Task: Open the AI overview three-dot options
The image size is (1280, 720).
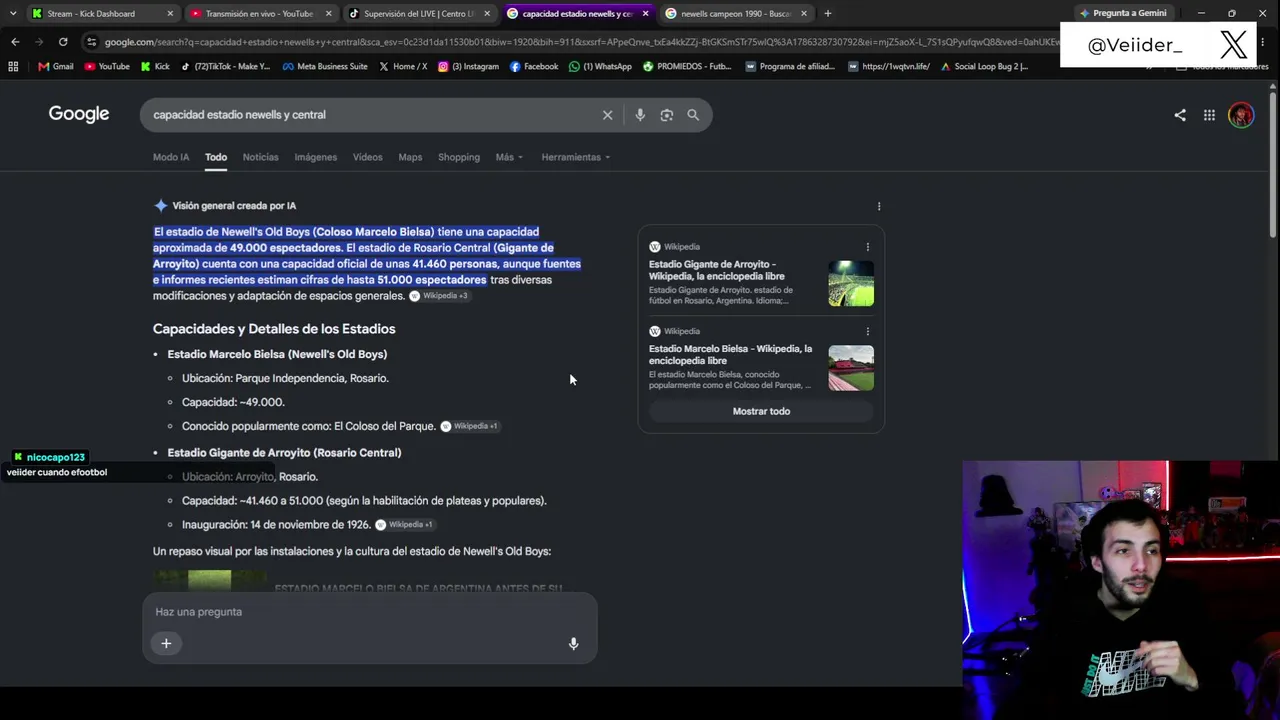Action: point(879,206)
